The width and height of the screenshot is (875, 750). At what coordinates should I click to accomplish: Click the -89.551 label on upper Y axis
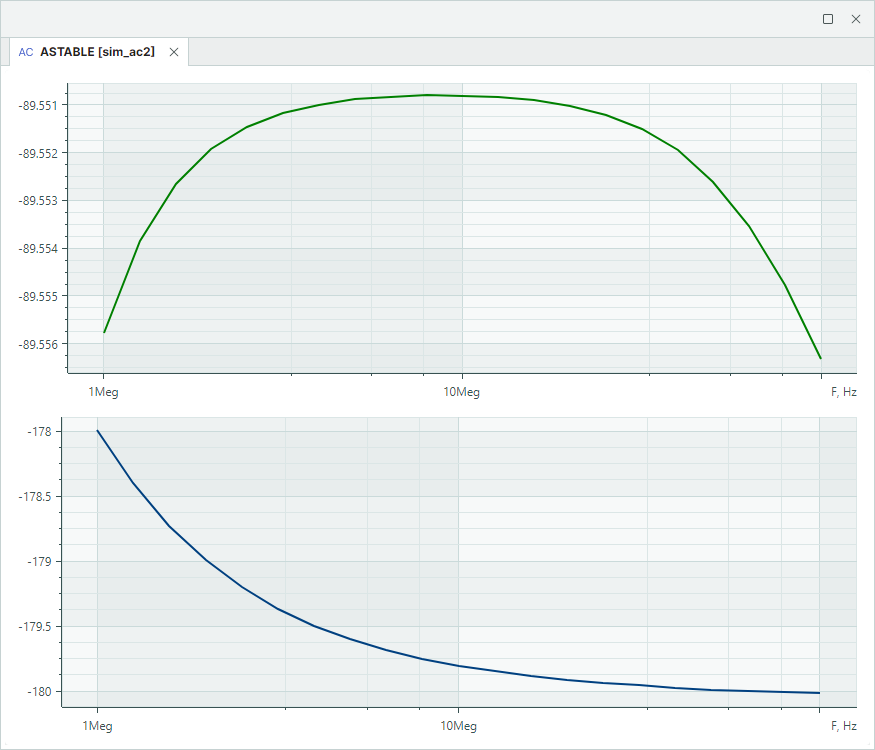39,105
